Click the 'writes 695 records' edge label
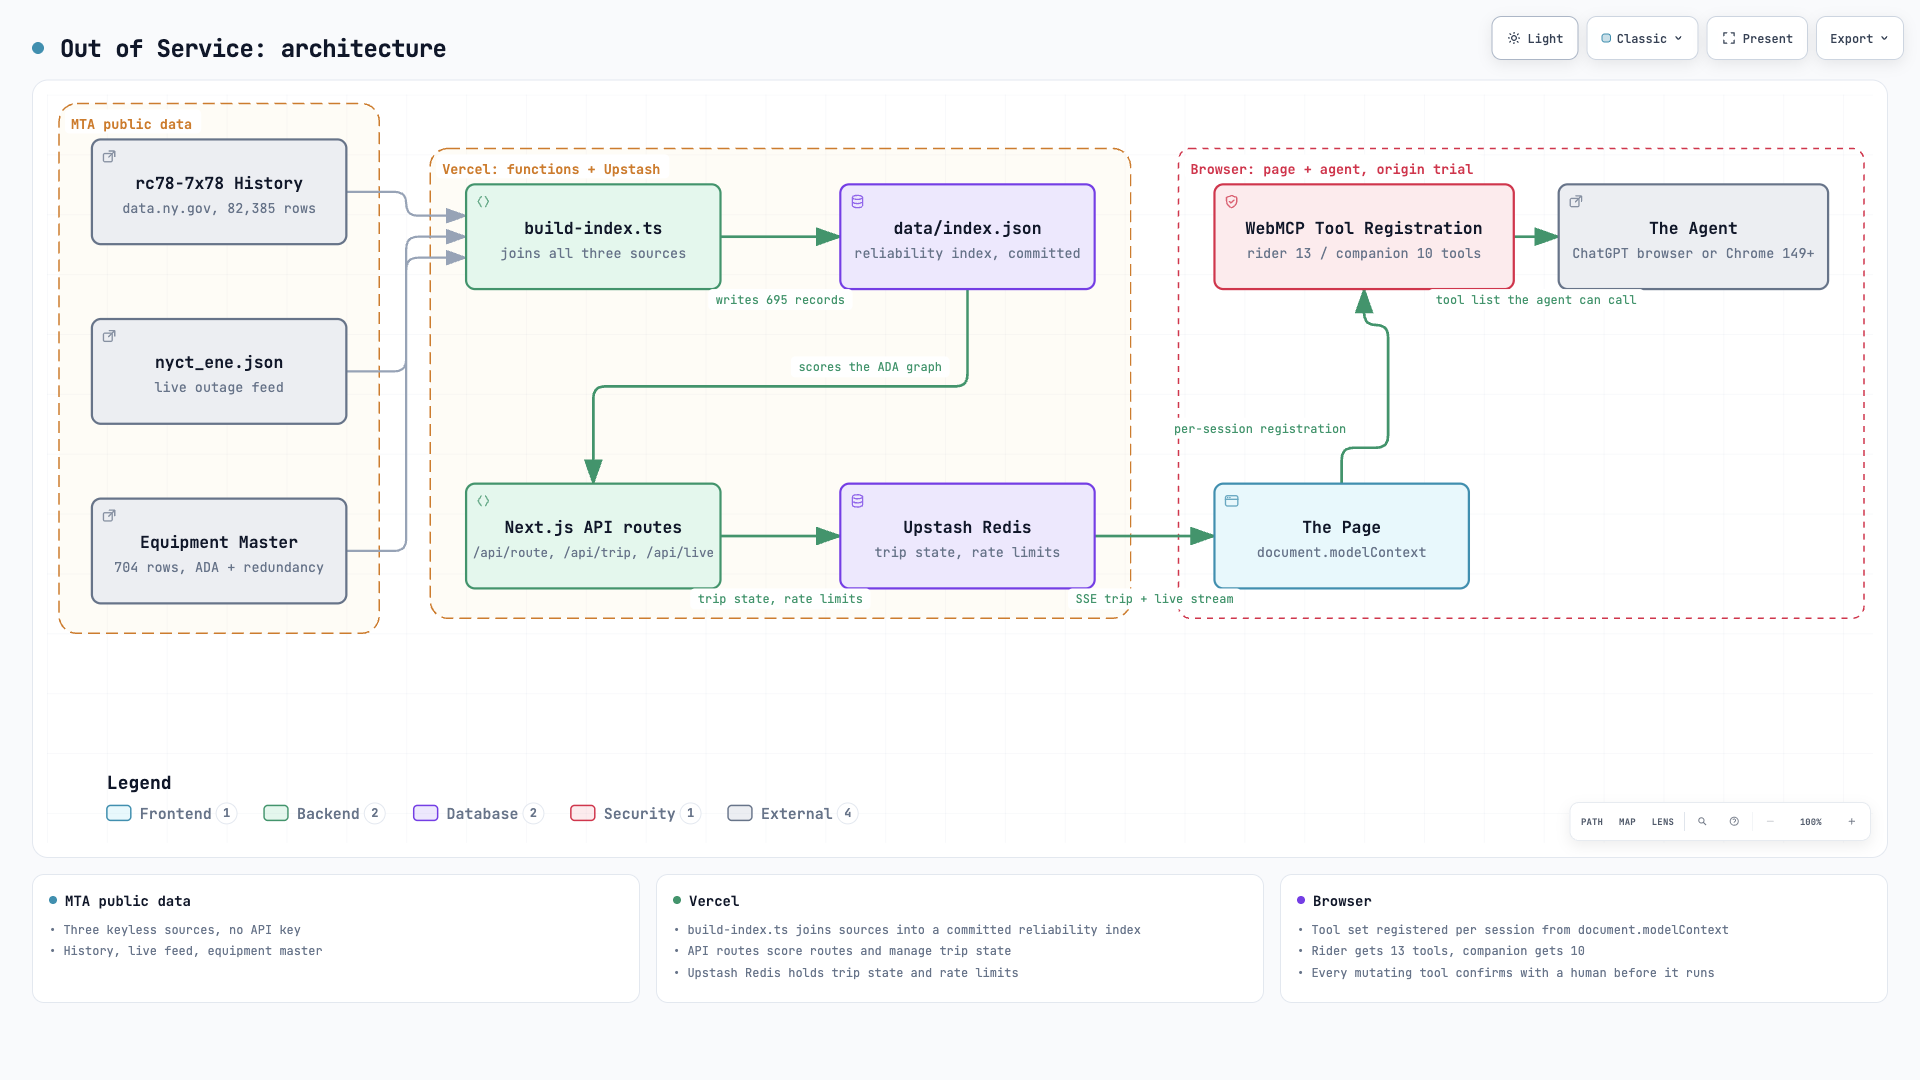Image resolution: width=1920 pixels, height=1080 pixels. (x=780, y=300)
